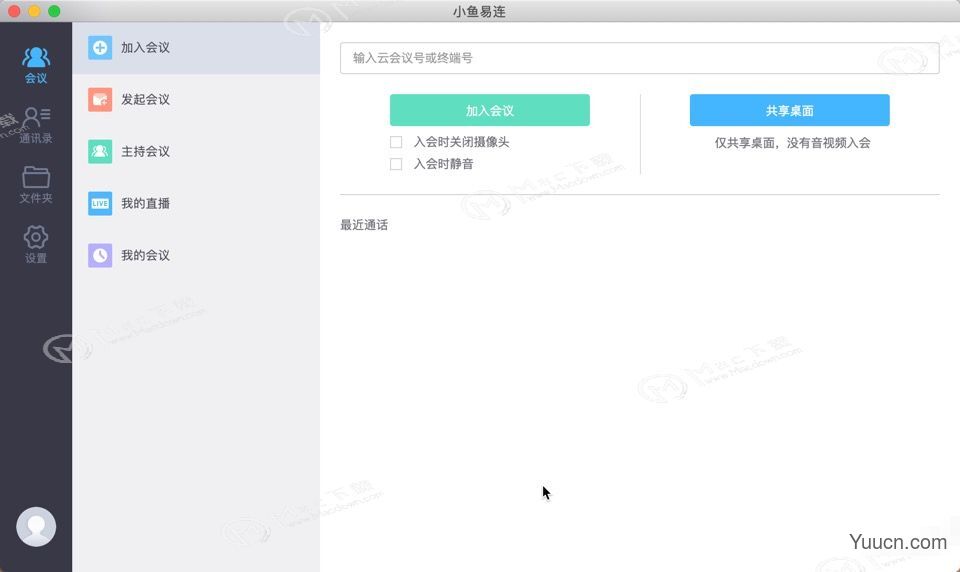The height and width of the screenshot is (572, 960).
Task: Click the orange 发起会议 icon
Action: pyautogui.click(x=100, y=99)
